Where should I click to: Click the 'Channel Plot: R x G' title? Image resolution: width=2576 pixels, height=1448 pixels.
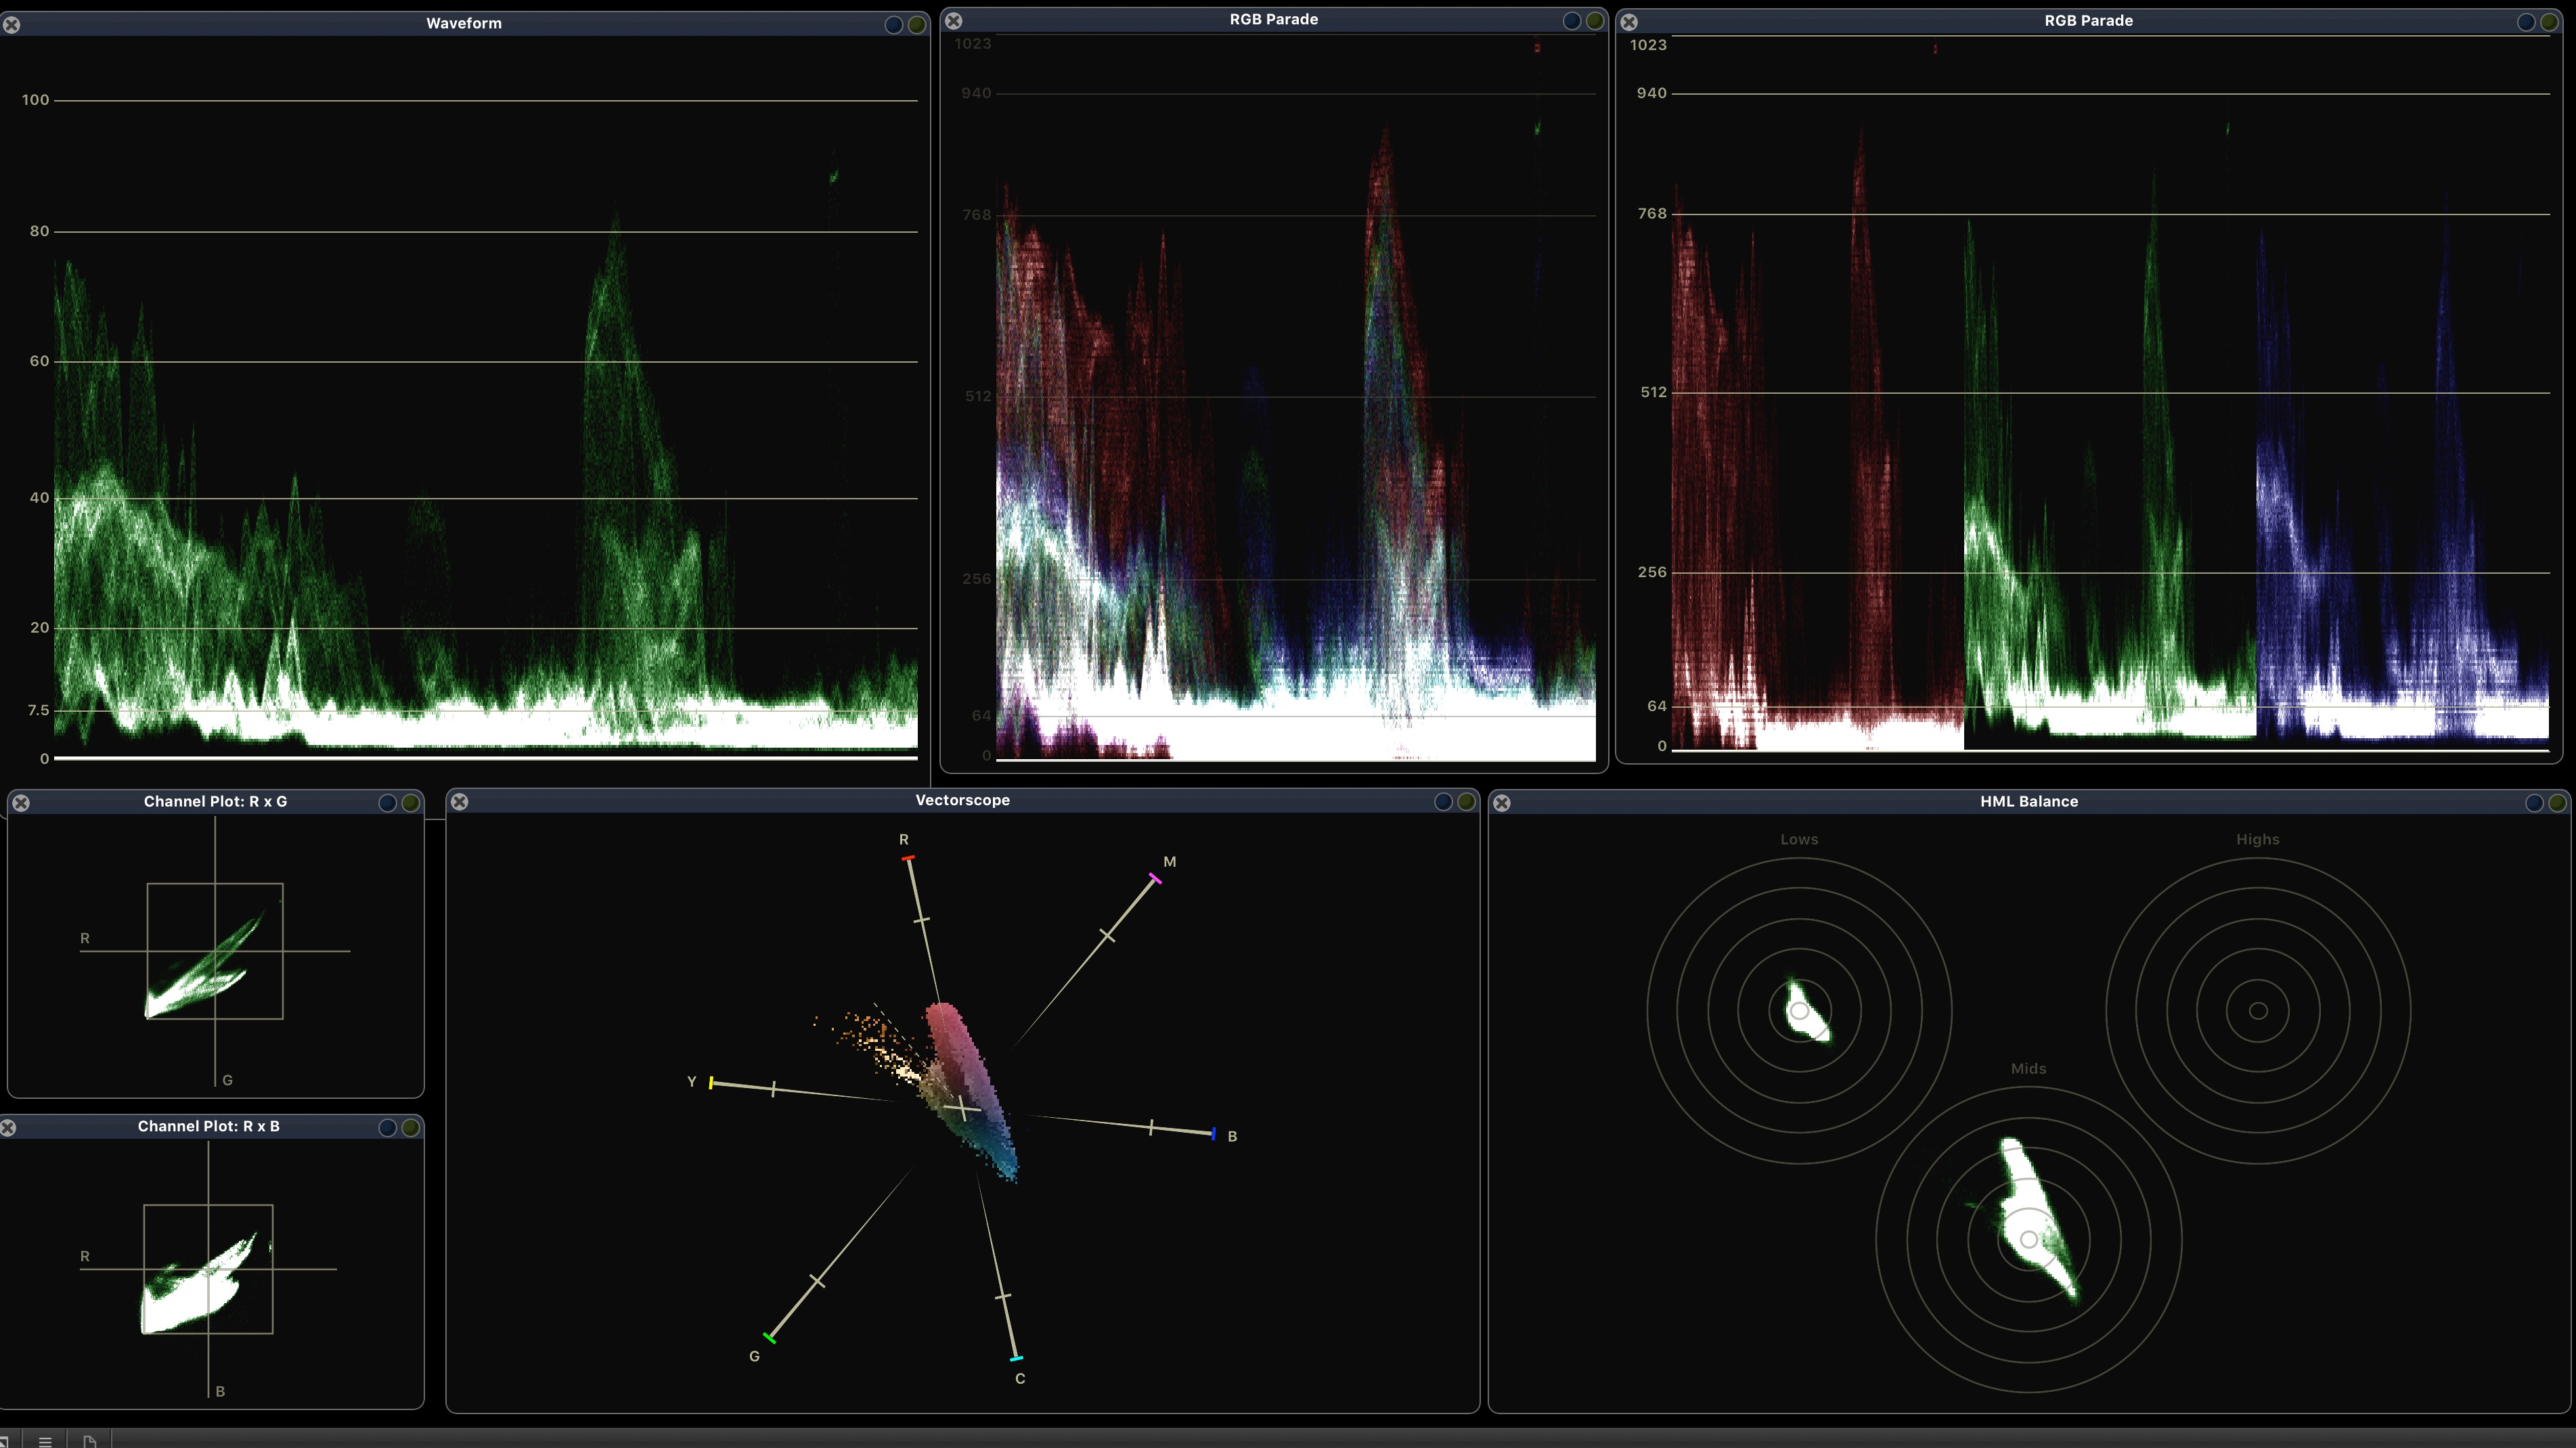coord(215,801)
